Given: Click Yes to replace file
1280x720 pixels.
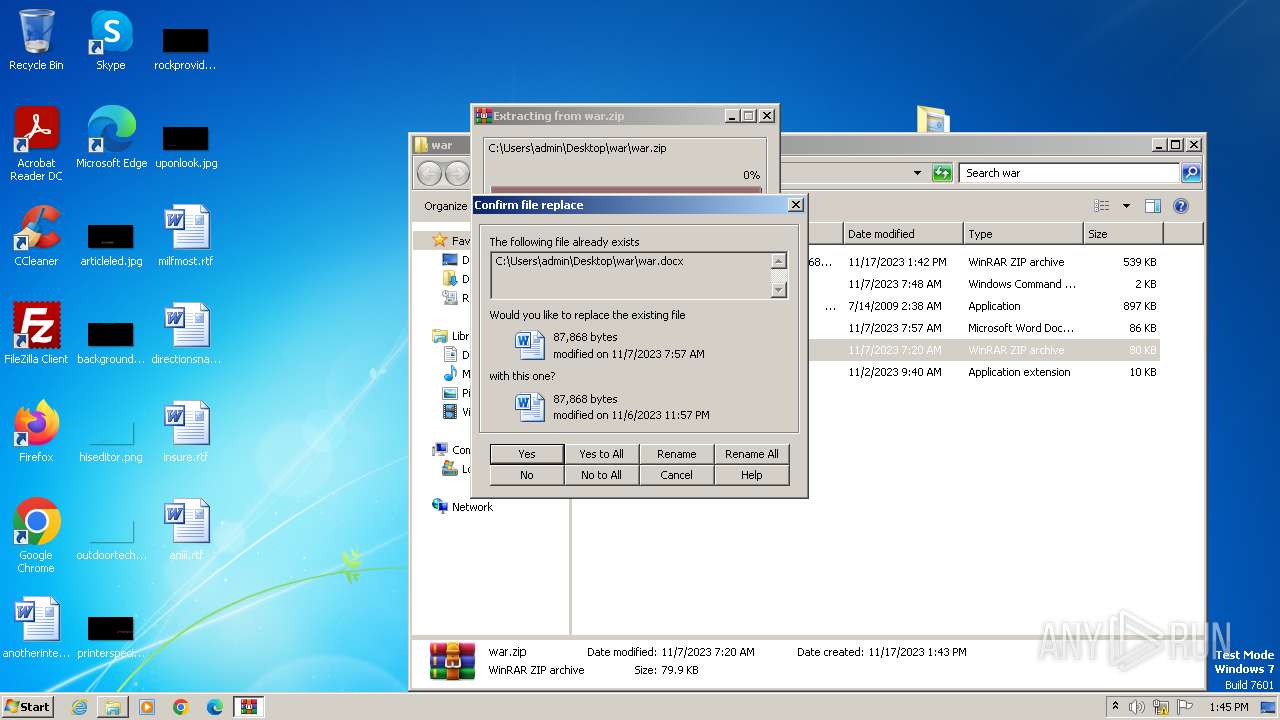Looking at the screenshot, I should point(527,454).
